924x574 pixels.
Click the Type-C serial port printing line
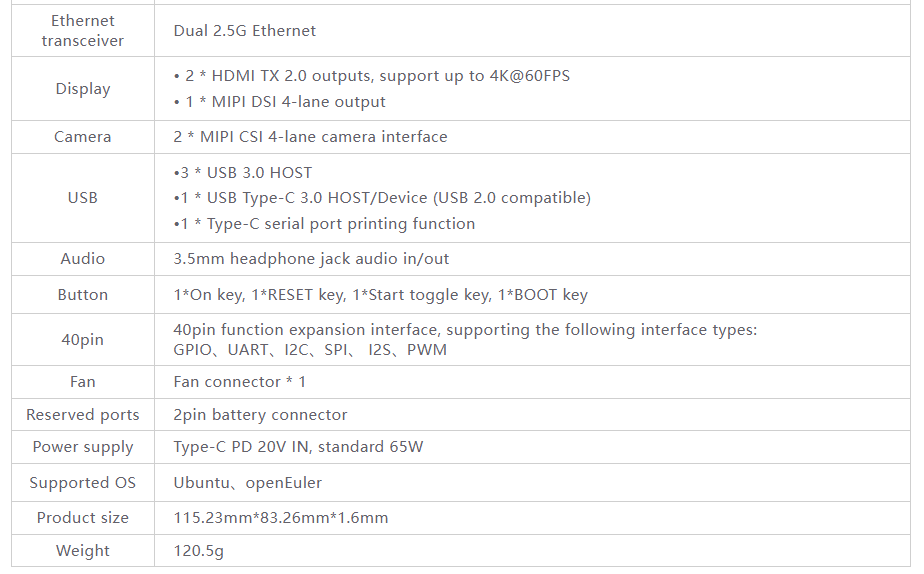tap(324, 224)
